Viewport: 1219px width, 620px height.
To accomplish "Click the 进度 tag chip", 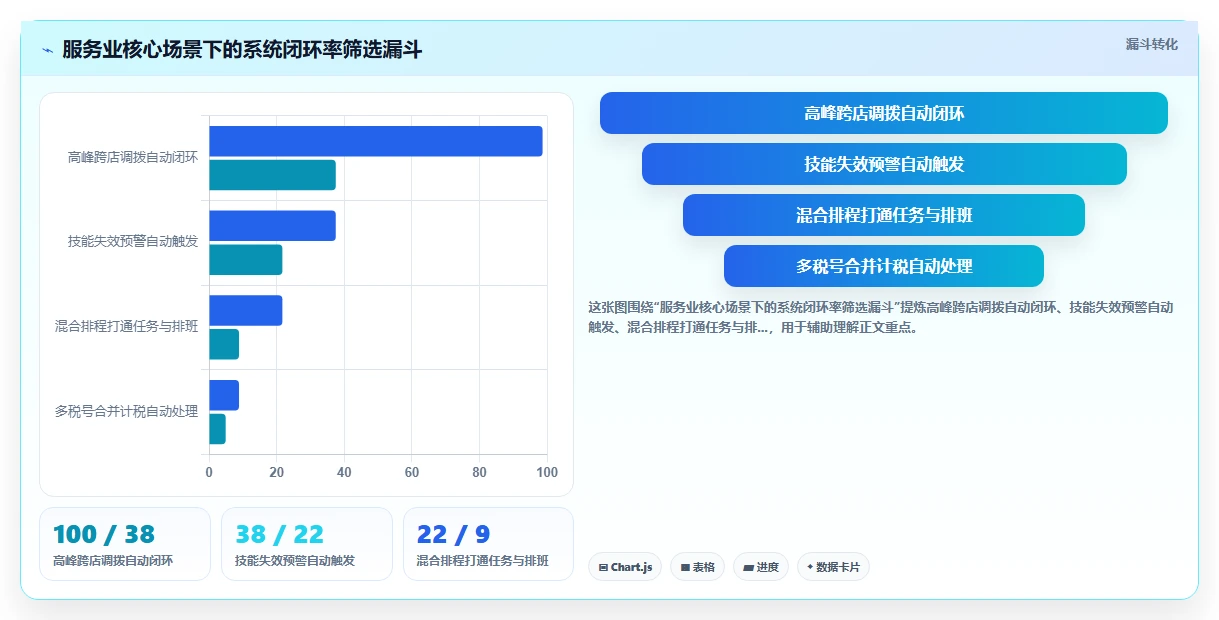I will click(761, 567).
